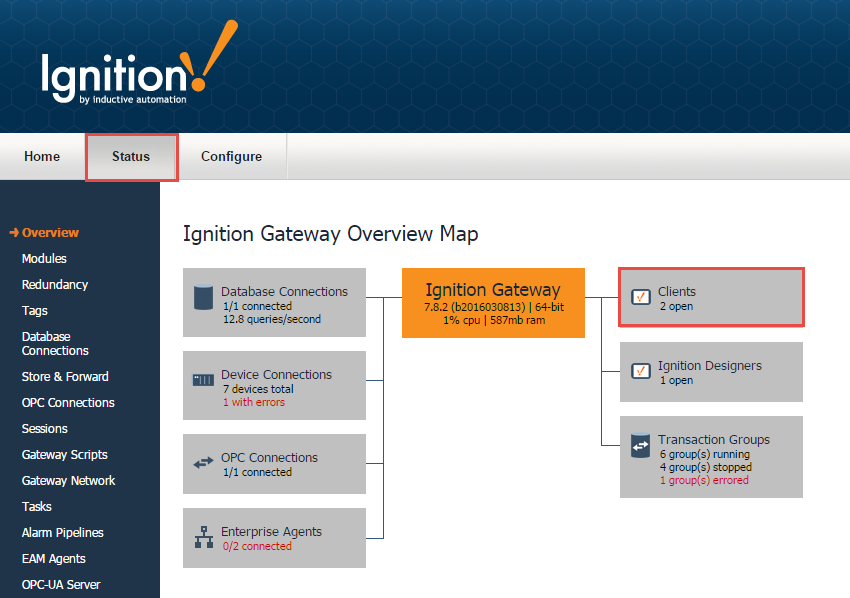Click the Database Connections card title

[284, 292]
